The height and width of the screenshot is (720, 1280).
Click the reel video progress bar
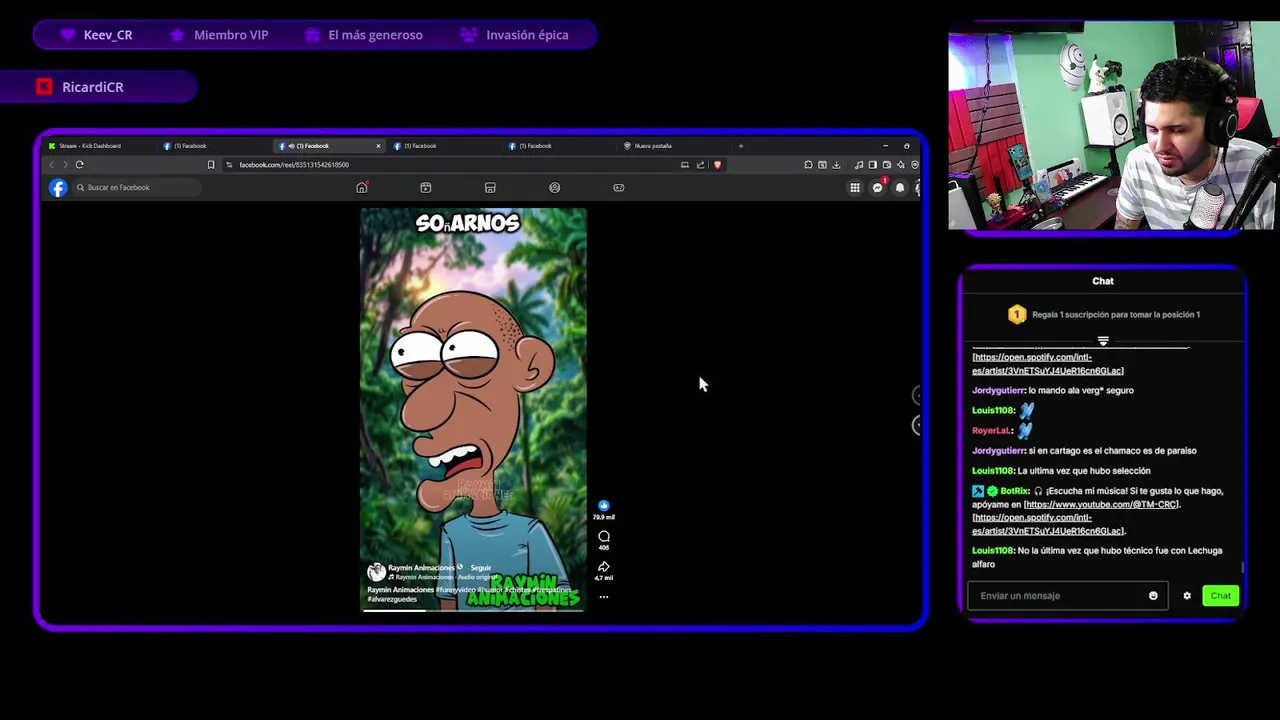point(473,609)
